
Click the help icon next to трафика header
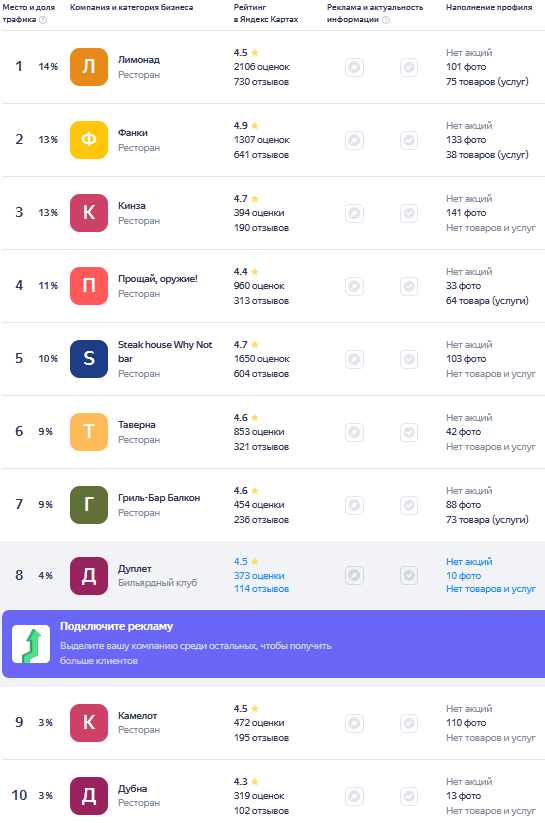(43, 19)
